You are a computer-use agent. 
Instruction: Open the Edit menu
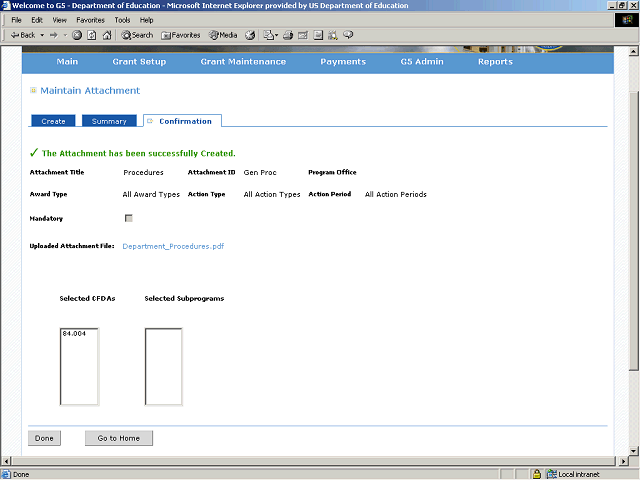(37, 20)
